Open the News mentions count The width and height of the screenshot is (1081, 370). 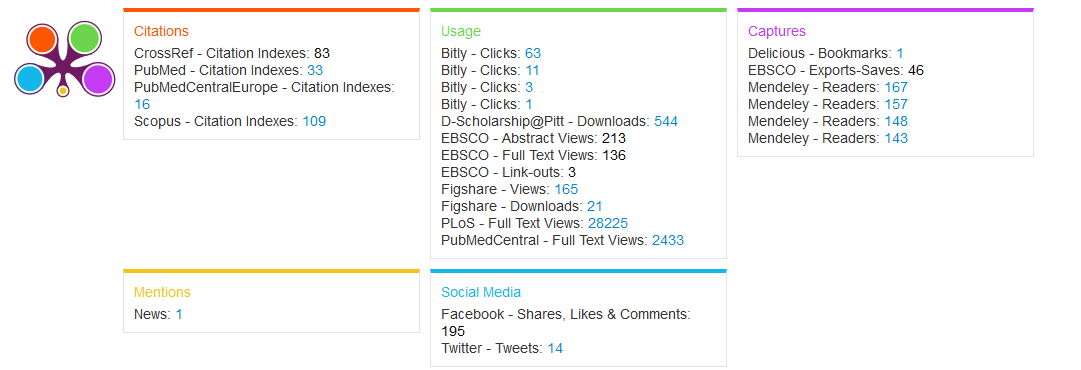(x=179, y=314)
